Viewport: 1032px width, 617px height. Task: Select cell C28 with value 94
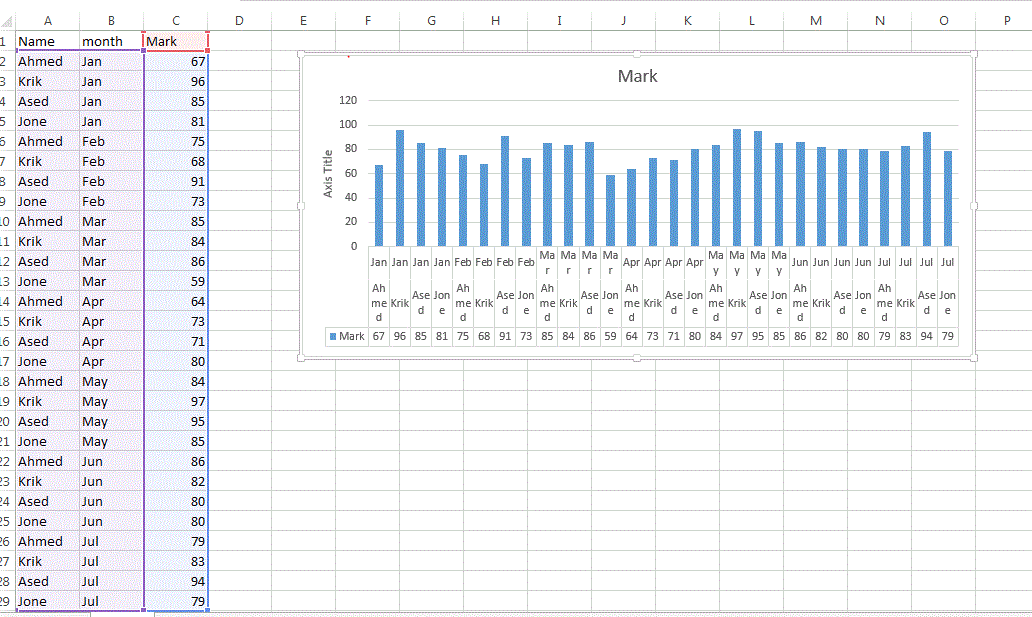coord(176,581)
